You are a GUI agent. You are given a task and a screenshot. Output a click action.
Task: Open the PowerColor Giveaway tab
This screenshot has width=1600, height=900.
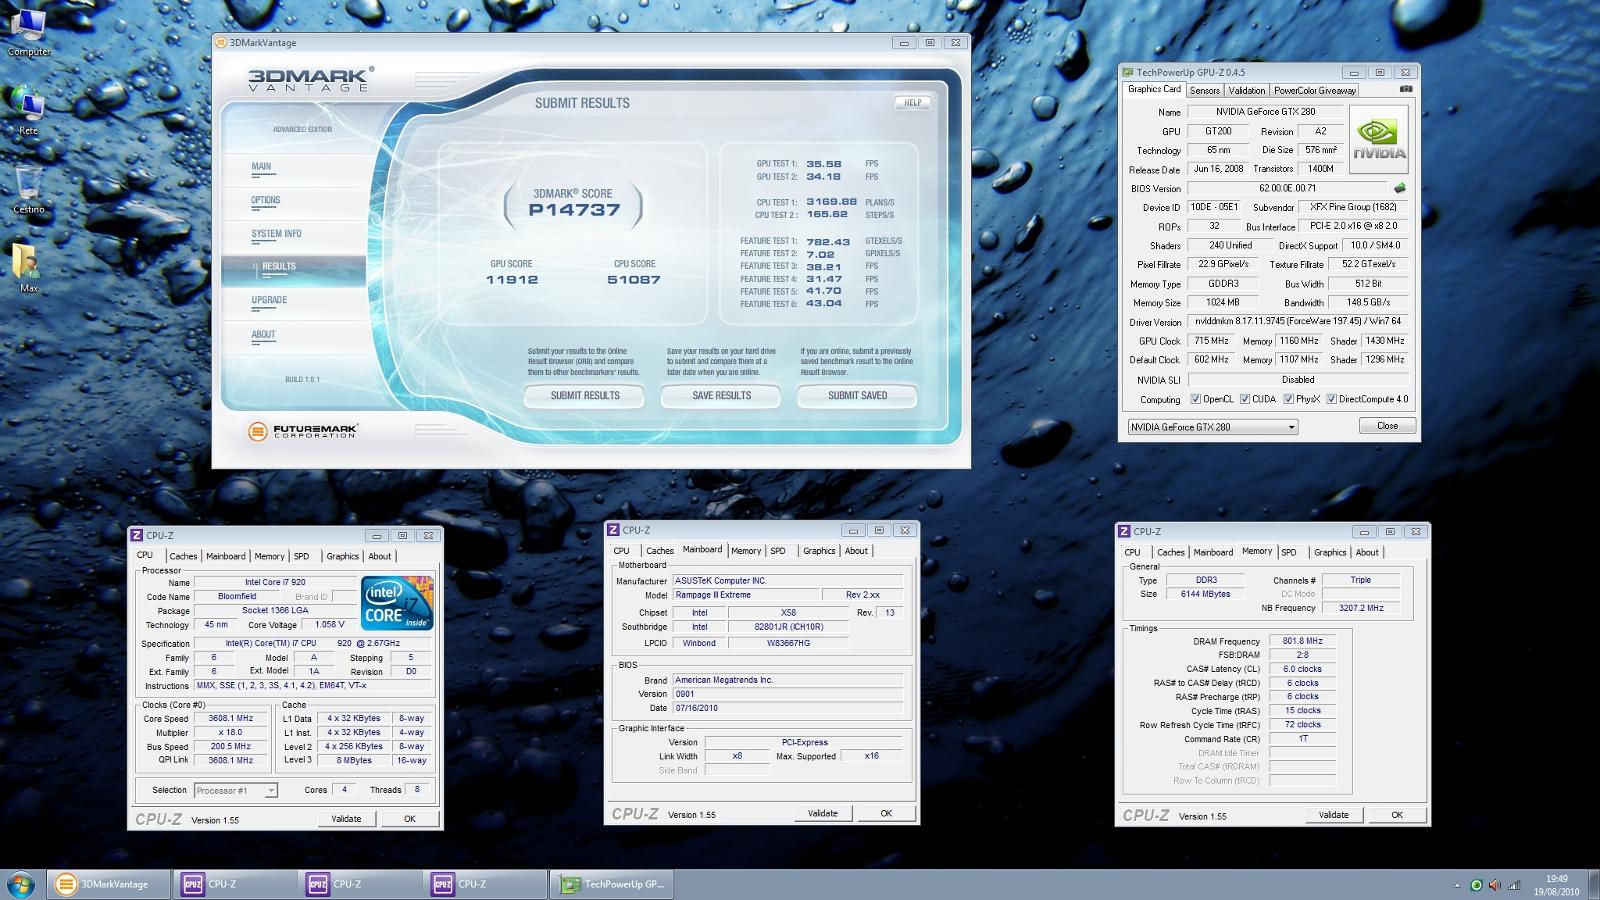coord(1315,90)
